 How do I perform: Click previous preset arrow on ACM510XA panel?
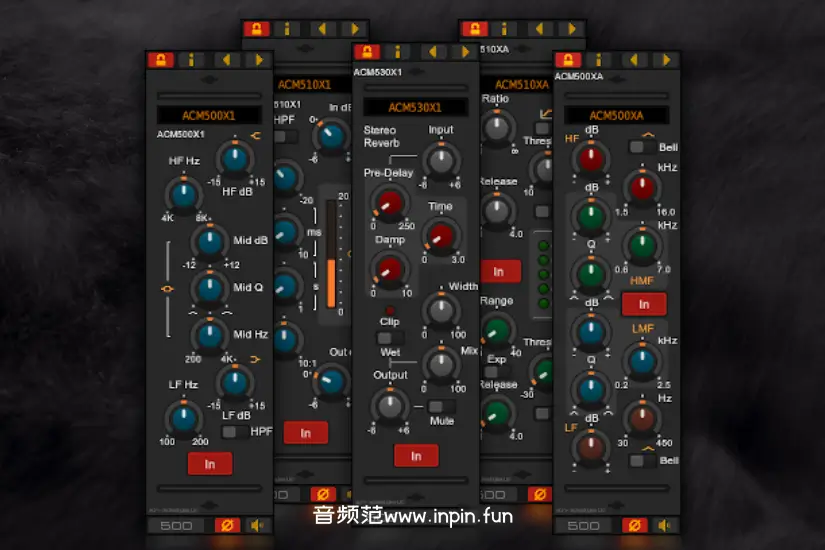(539, 29)
